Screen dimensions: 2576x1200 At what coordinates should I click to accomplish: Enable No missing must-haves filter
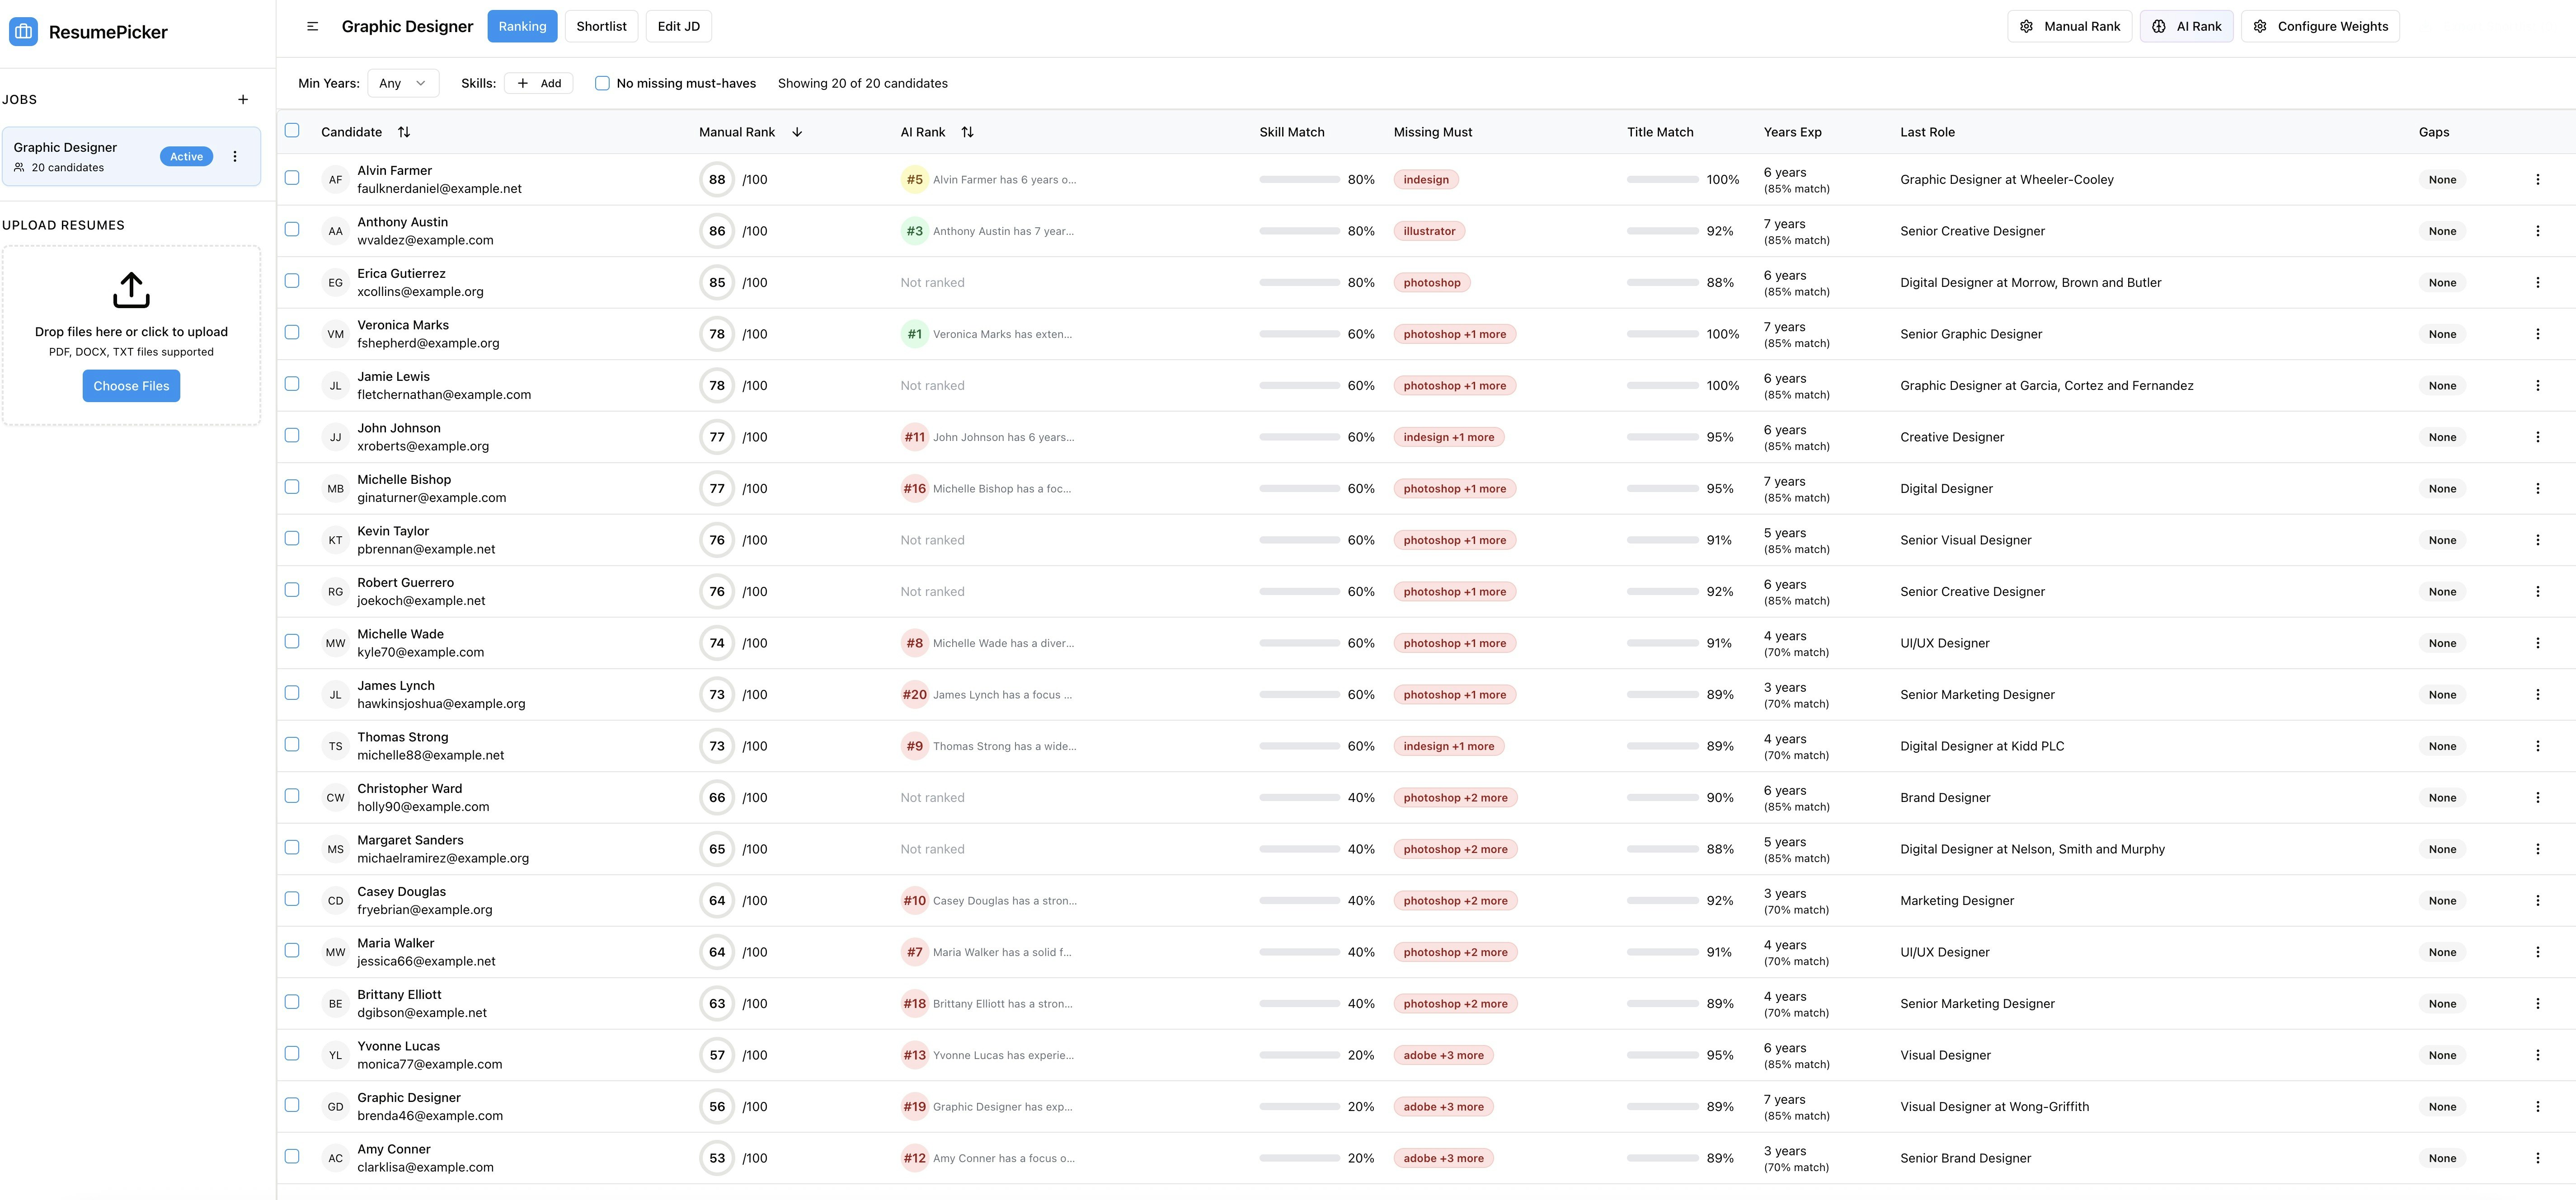click(x=602, y=83)
